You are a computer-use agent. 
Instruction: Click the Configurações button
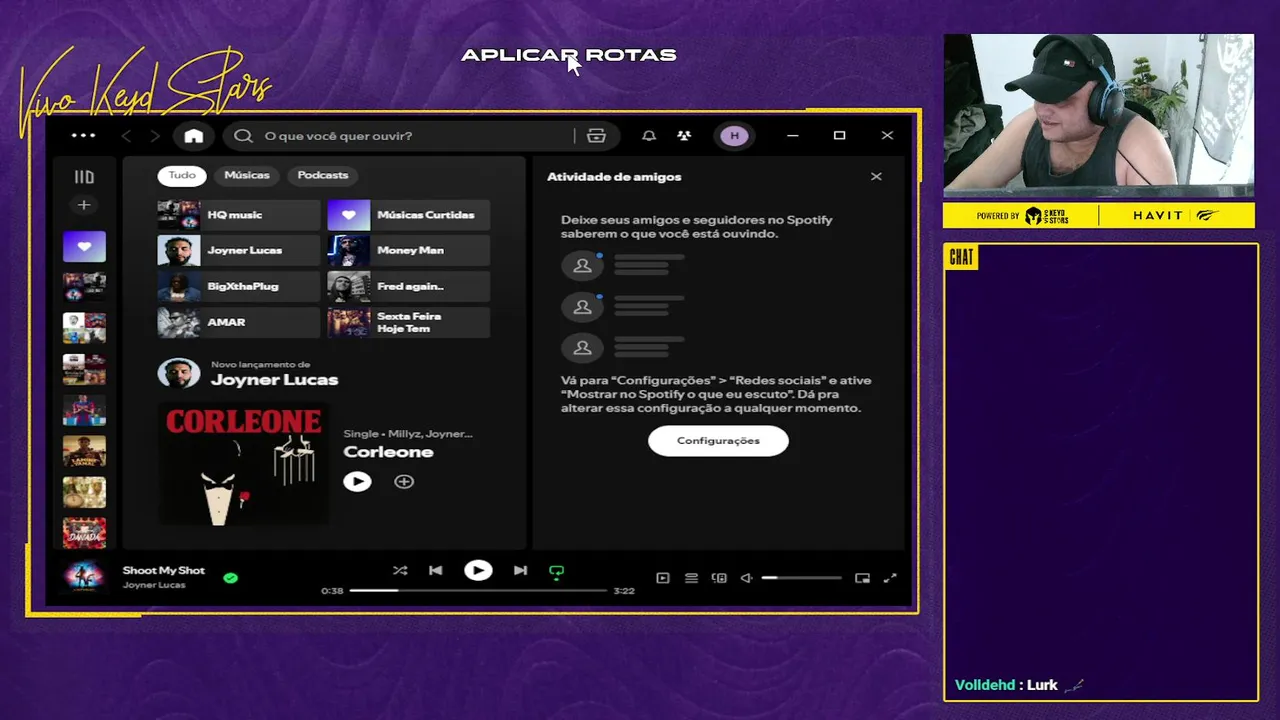tap(718, 441)
